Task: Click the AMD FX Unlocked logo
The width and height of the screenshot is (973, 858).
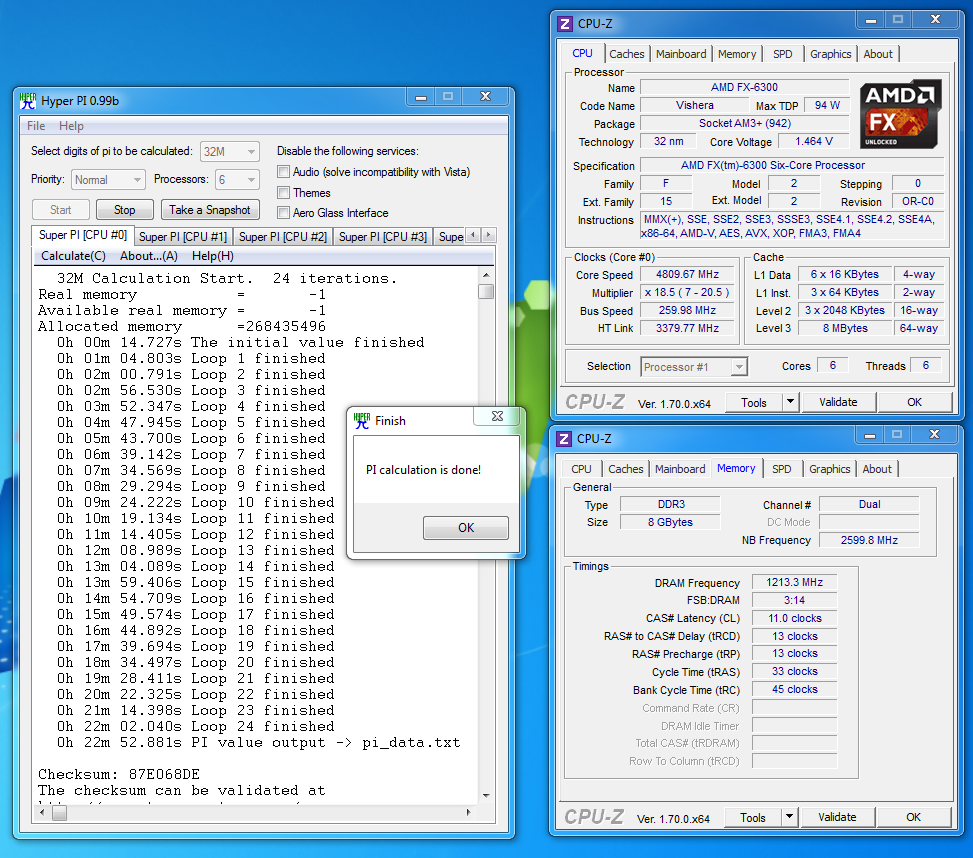Action: (900, 114)
